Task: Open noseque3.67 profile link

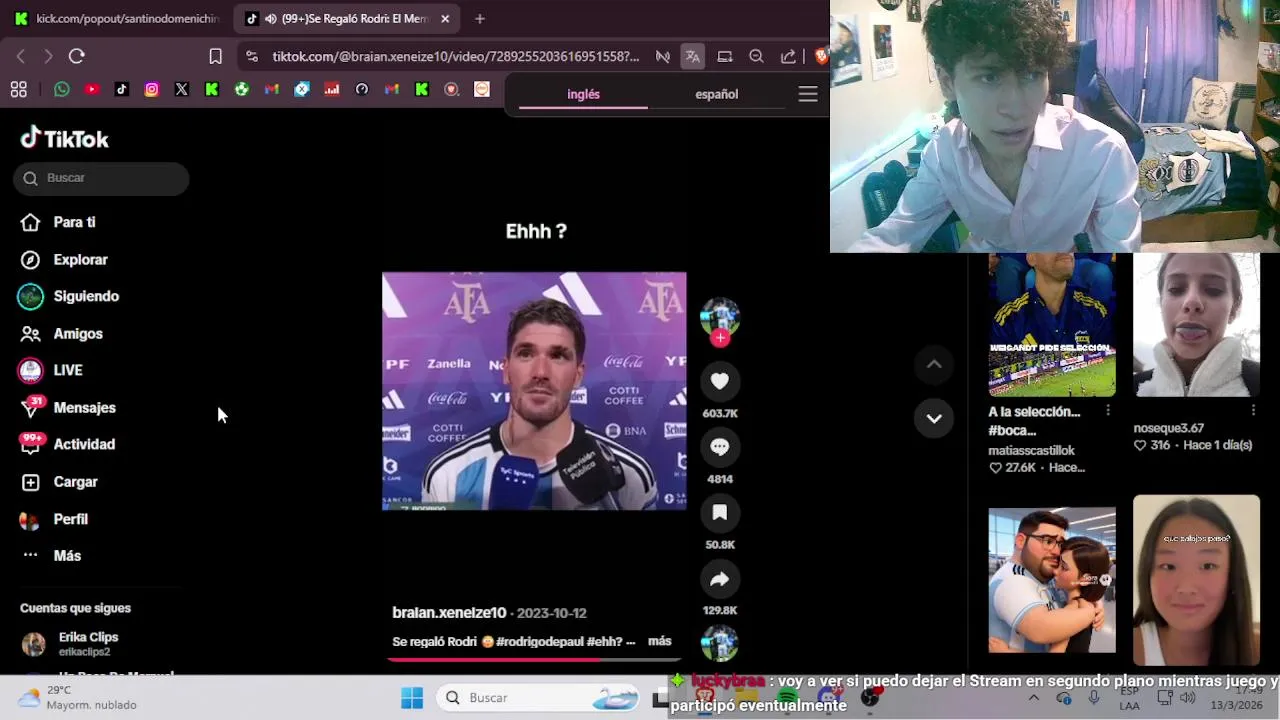Action: (1168, 428)
